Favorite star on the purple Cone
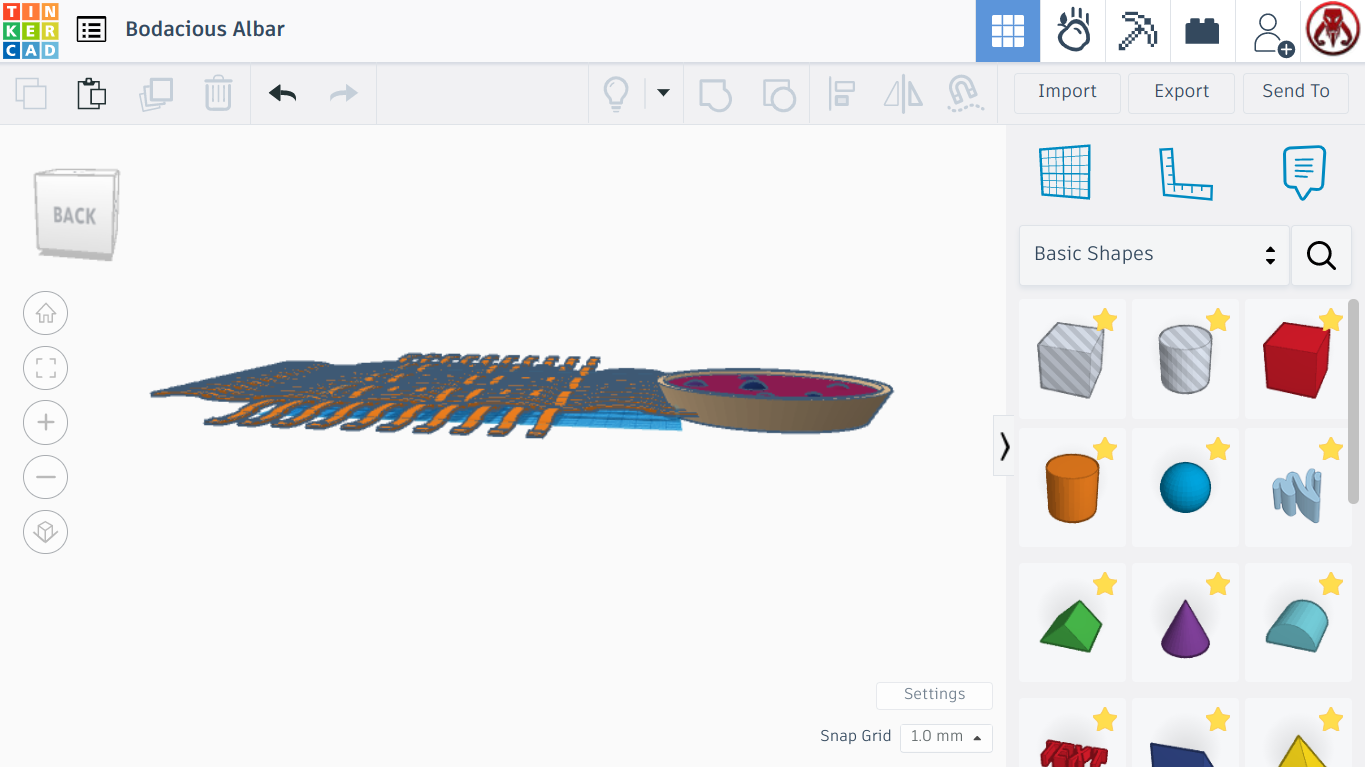Screen dimensions: 1365x767 1218,584
